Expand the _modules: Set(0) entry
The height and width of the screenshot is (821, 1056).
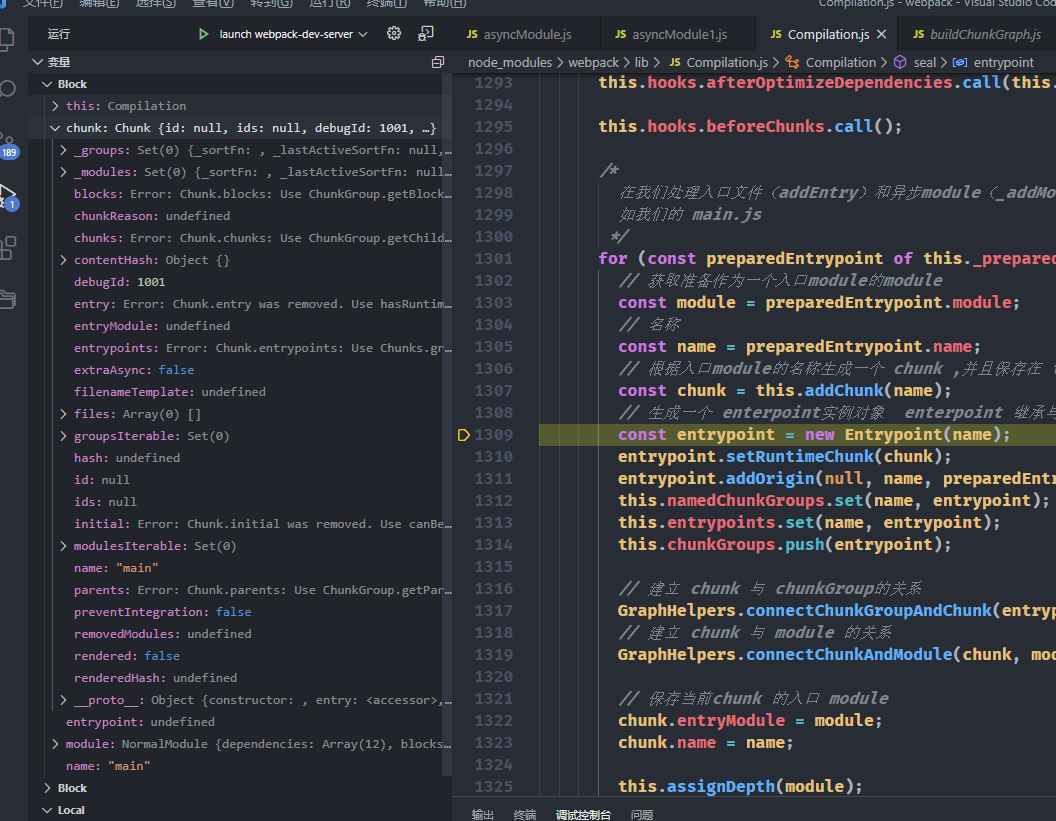click(x=63, y=172)
